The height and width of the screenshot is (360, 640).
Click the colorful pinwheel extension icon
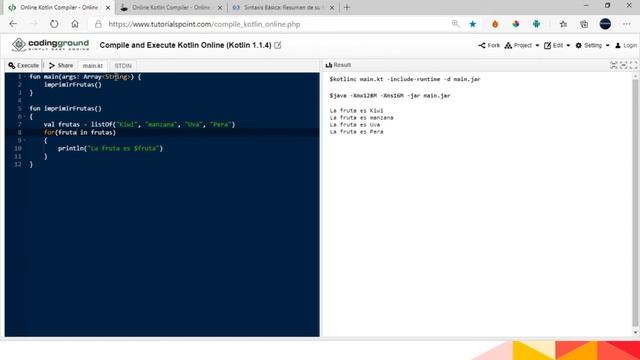tap(516, 24)
